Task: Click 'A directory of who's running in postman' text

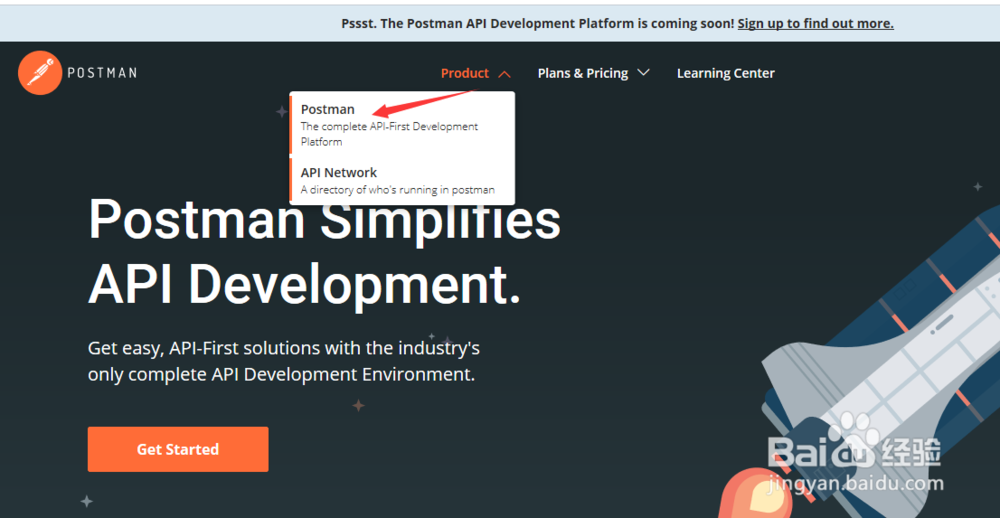Action: (398, 189)
